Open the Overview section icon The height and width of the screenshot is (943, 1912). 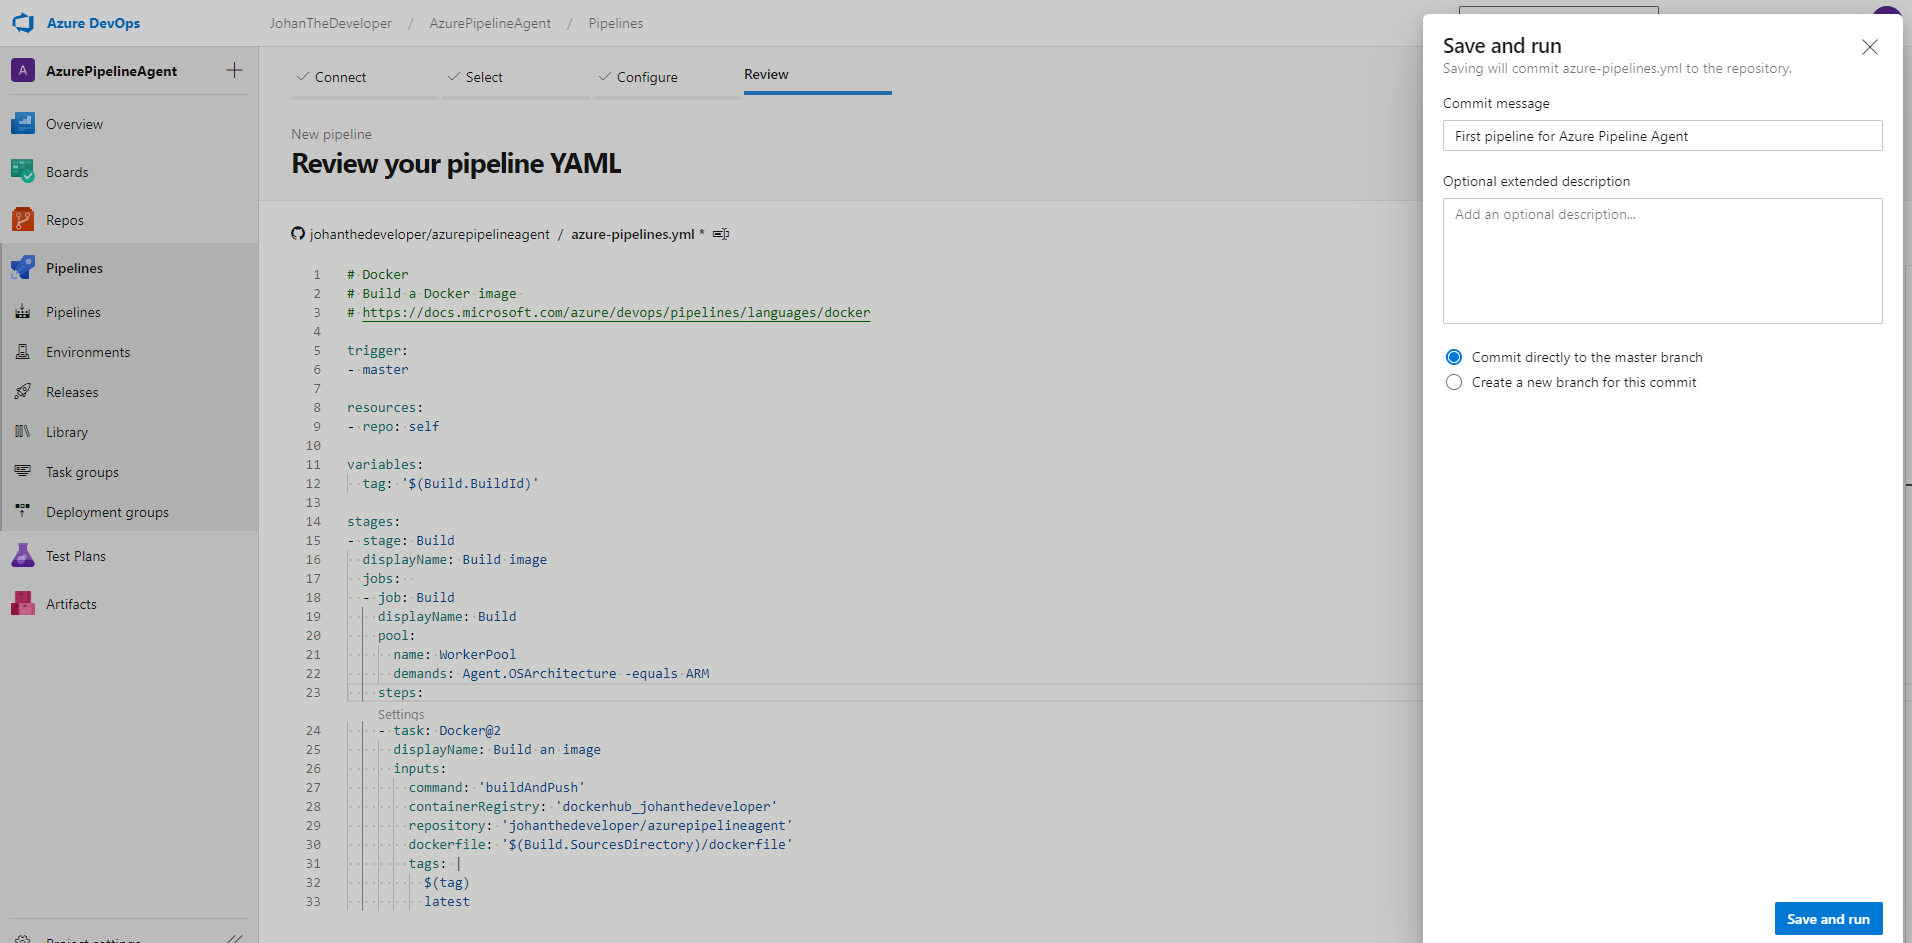[23, 124]
